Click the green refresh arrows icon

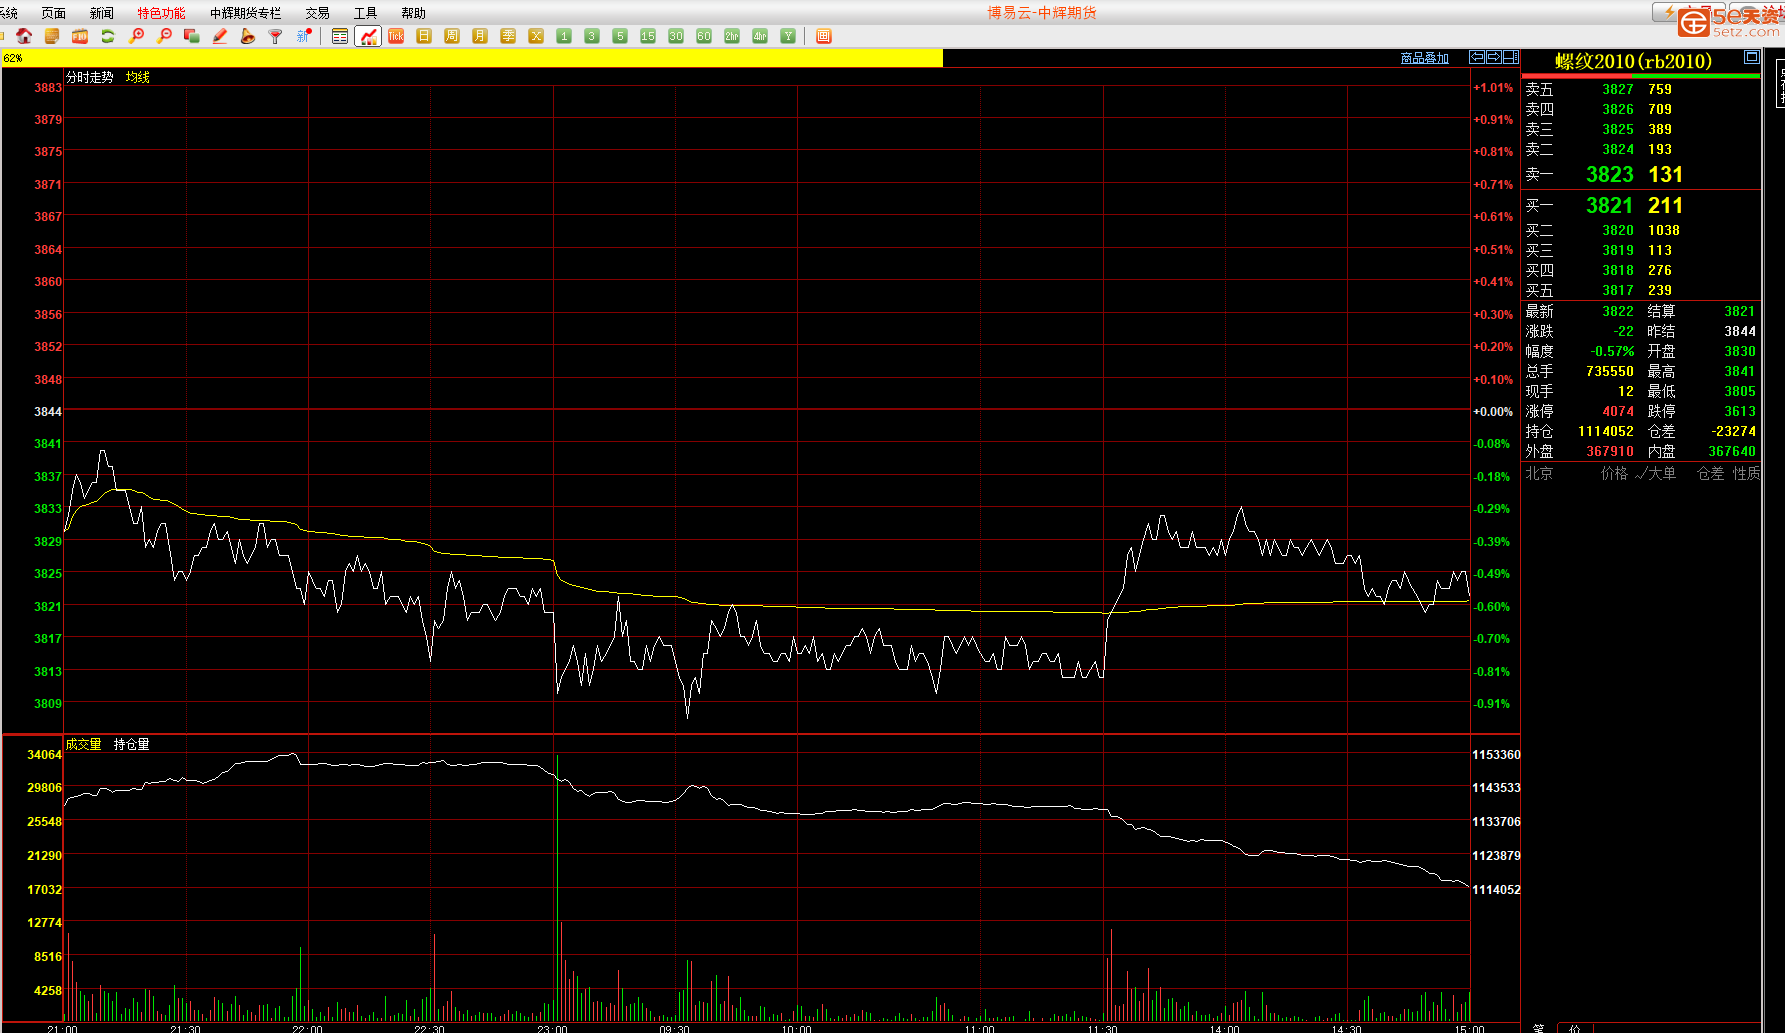tap(108, 36)
